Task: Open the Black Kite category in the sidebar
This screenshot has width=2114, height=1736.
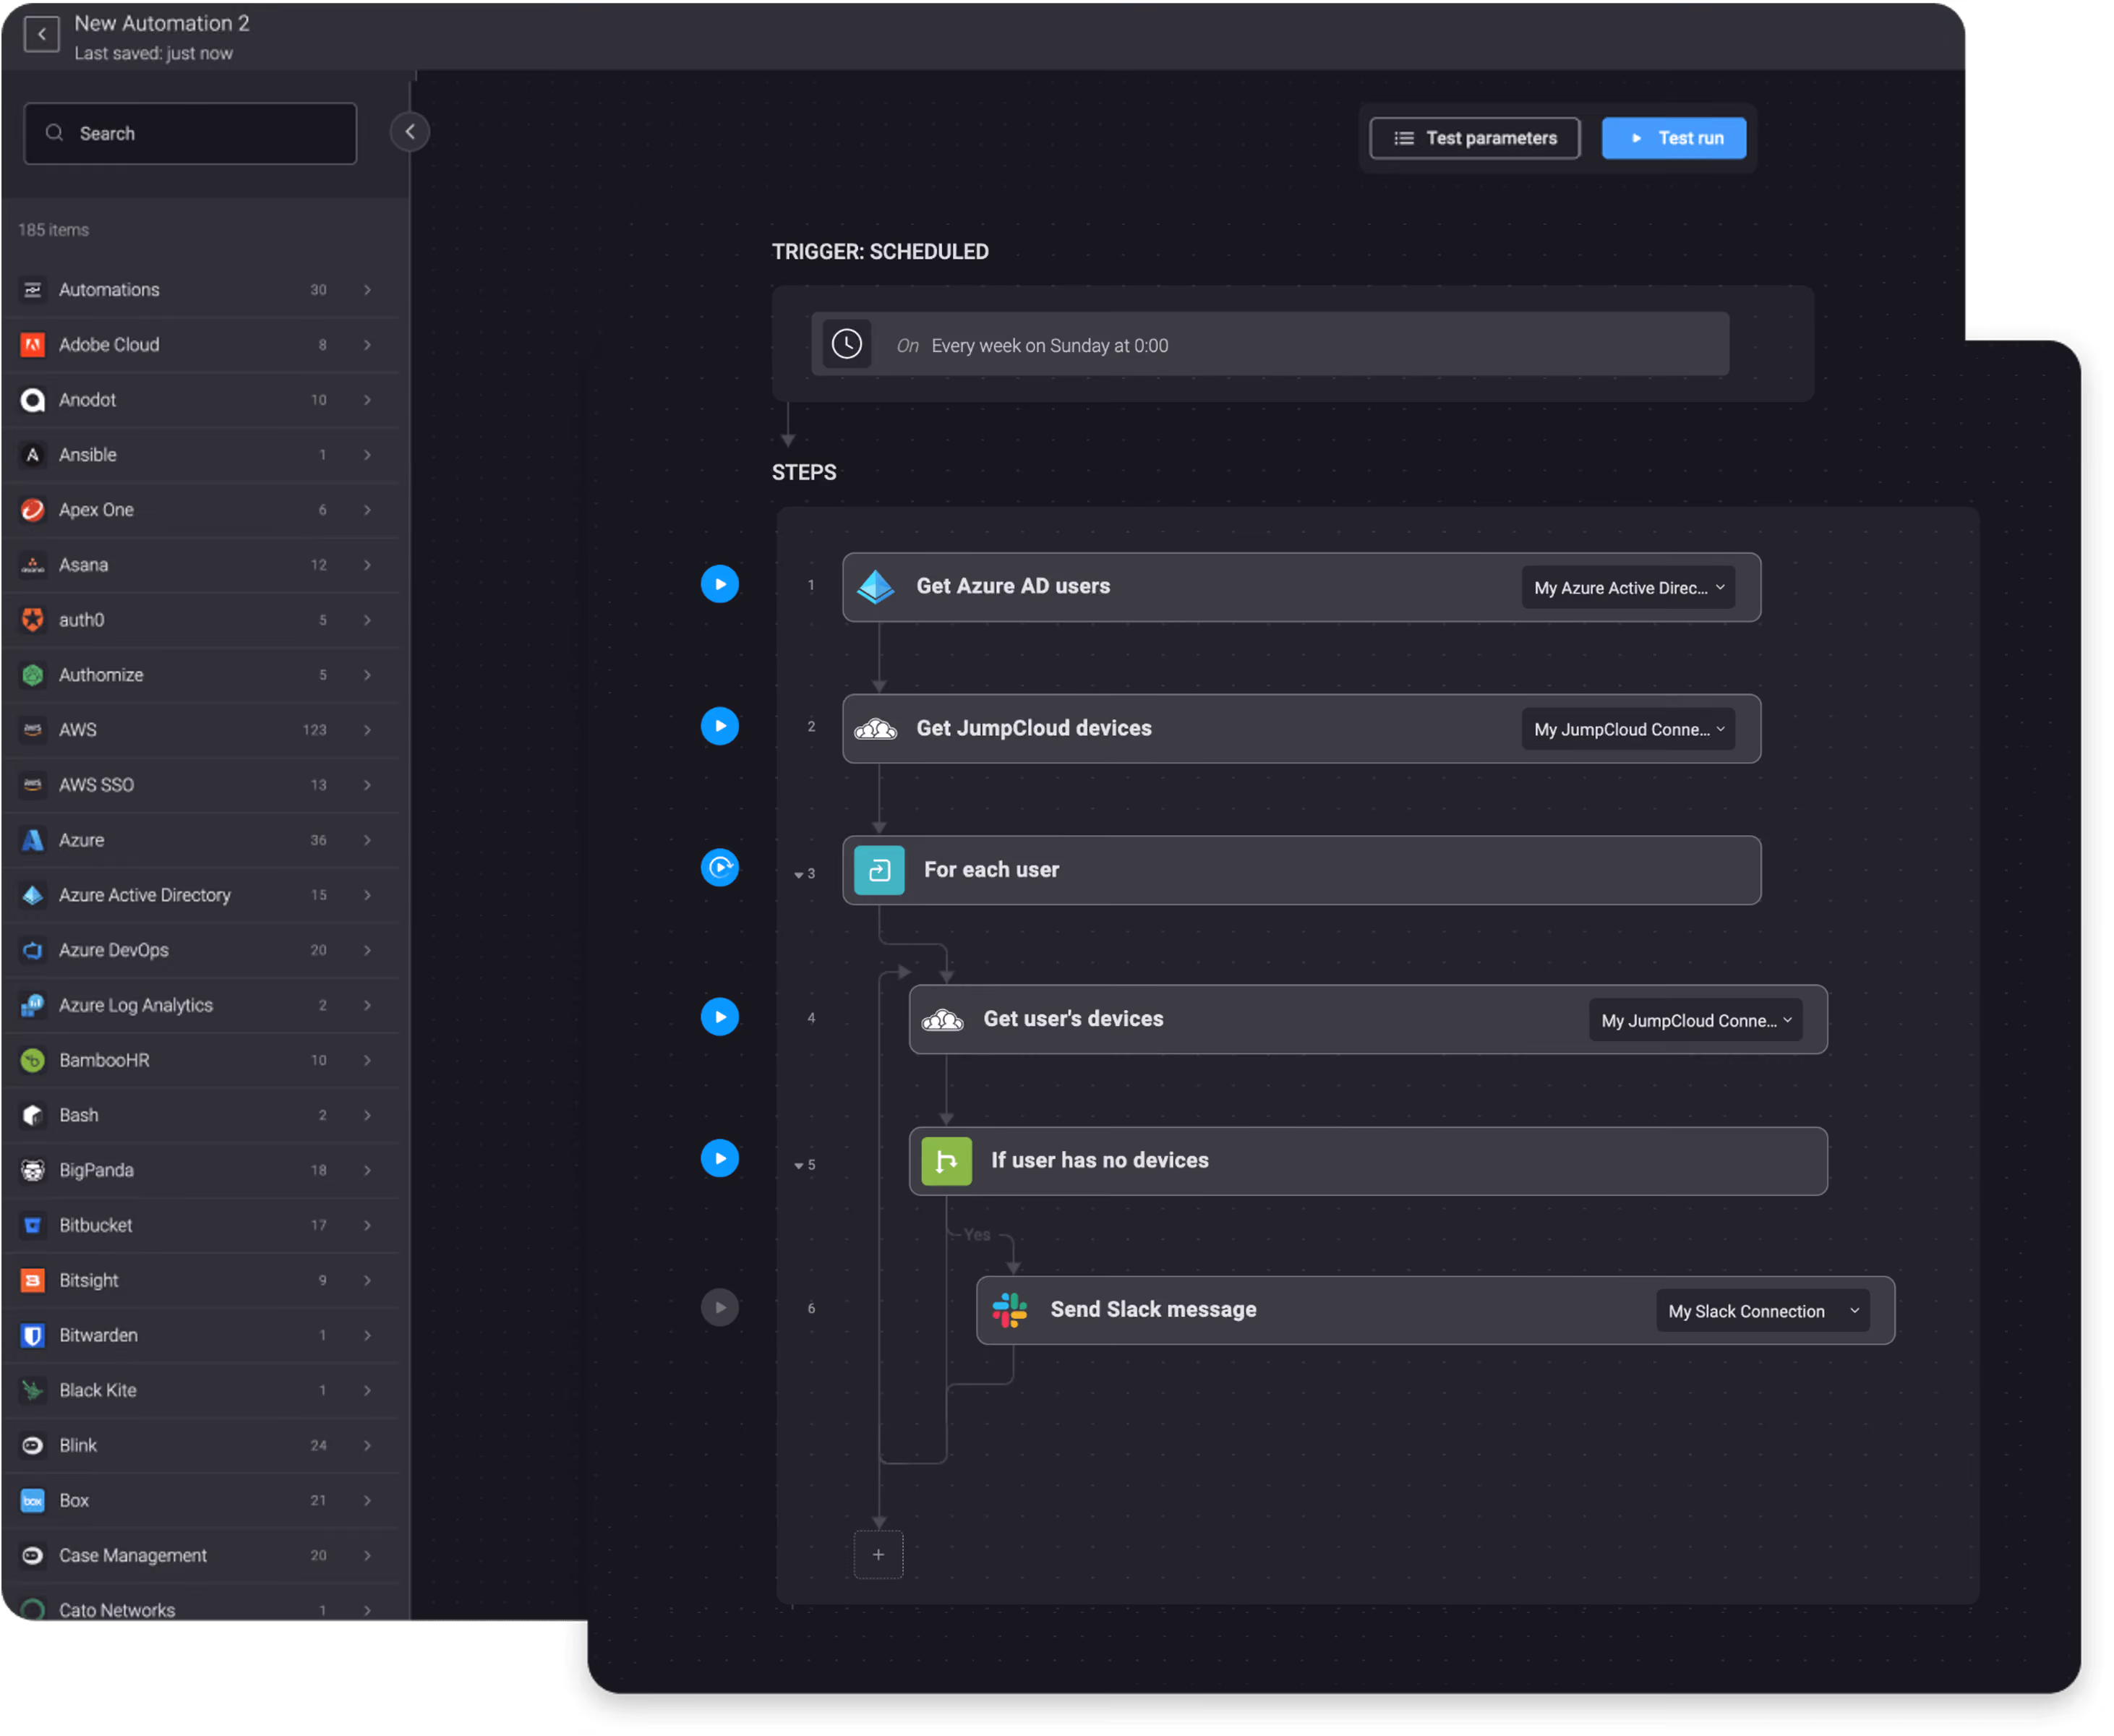Action: click(200, 1391)
